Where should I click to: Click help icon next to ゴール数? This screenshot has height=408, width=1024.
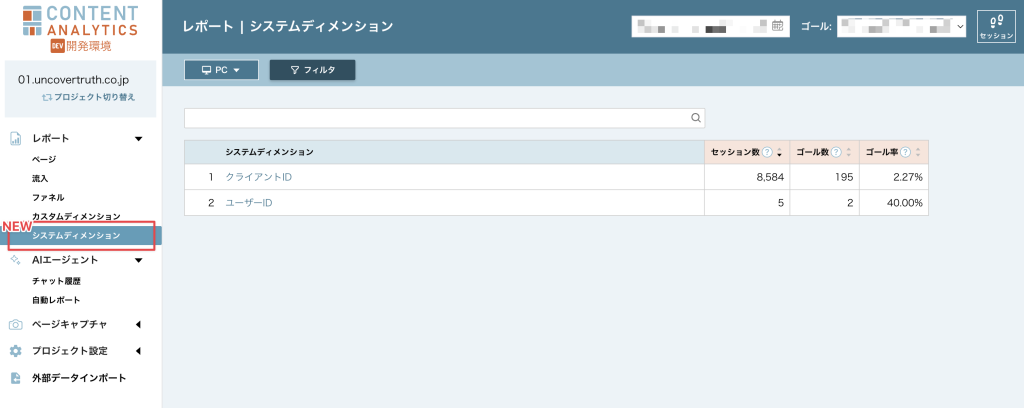(837, 152)
